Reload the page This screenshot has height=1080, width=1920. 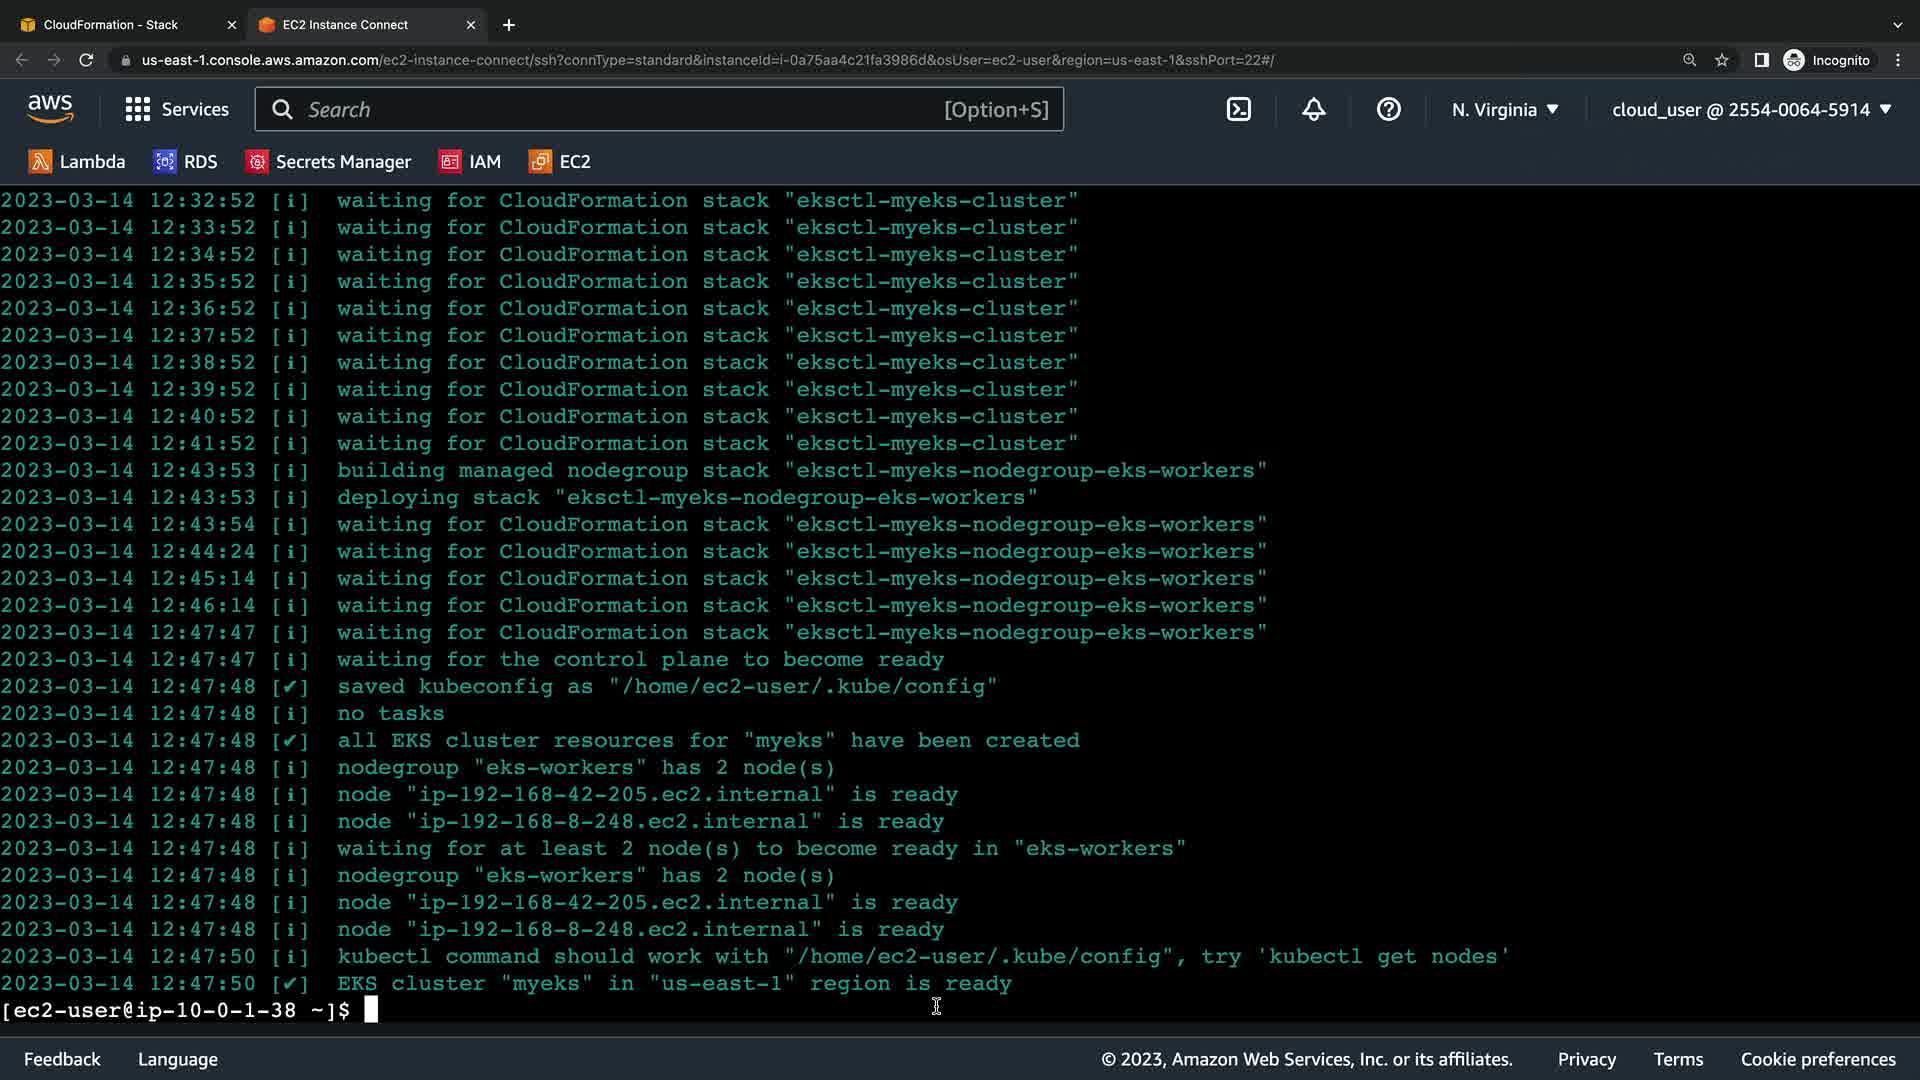click(86, 60)
